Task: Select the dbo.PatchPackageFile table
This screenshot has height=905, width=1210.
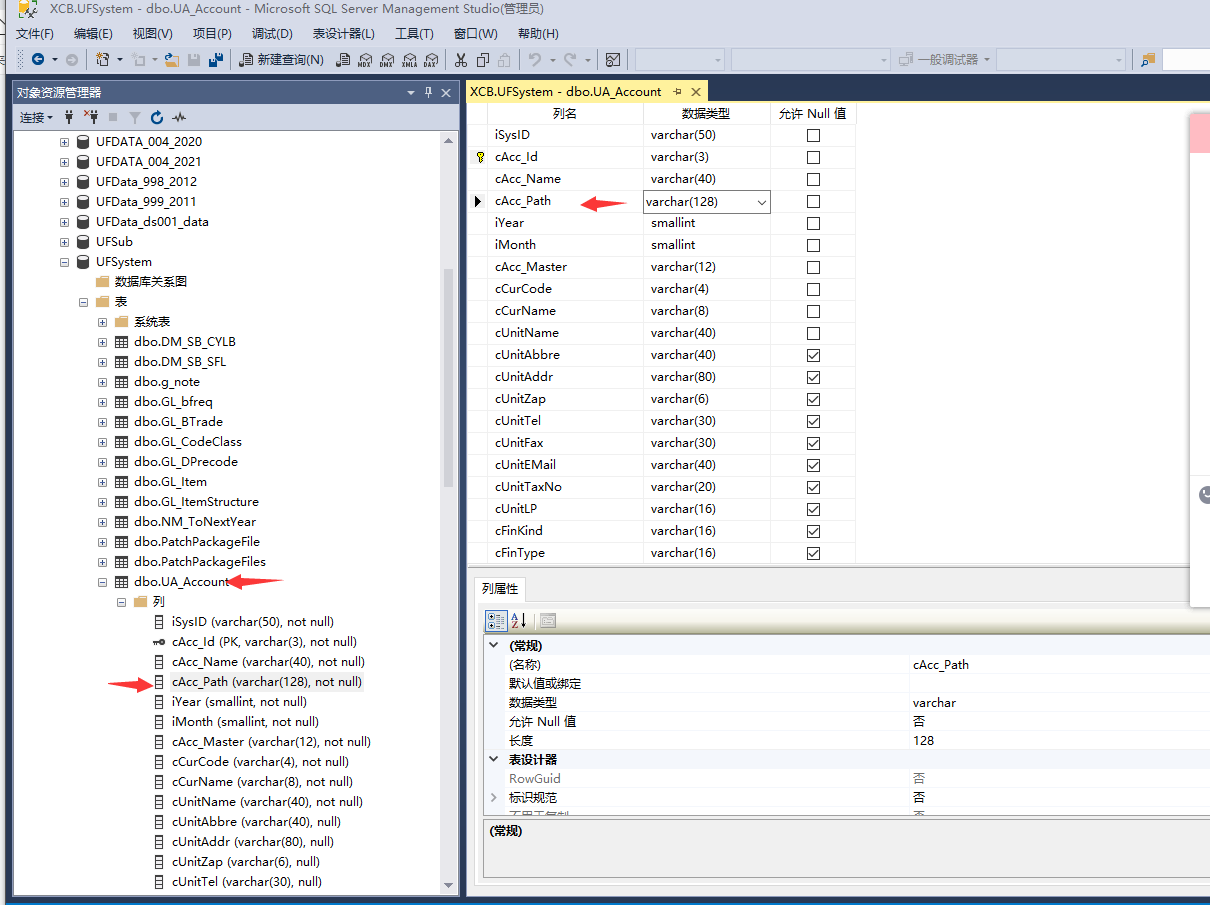Action: [197, 542]
